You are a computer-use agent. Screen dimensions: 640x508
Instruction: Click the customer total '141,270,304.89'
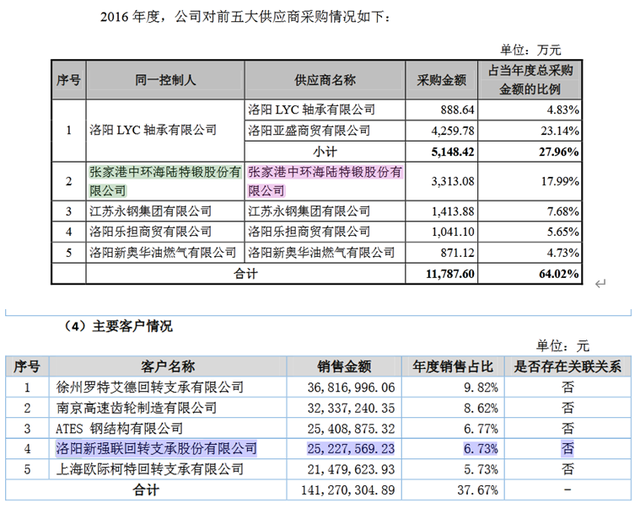point(348,490)
